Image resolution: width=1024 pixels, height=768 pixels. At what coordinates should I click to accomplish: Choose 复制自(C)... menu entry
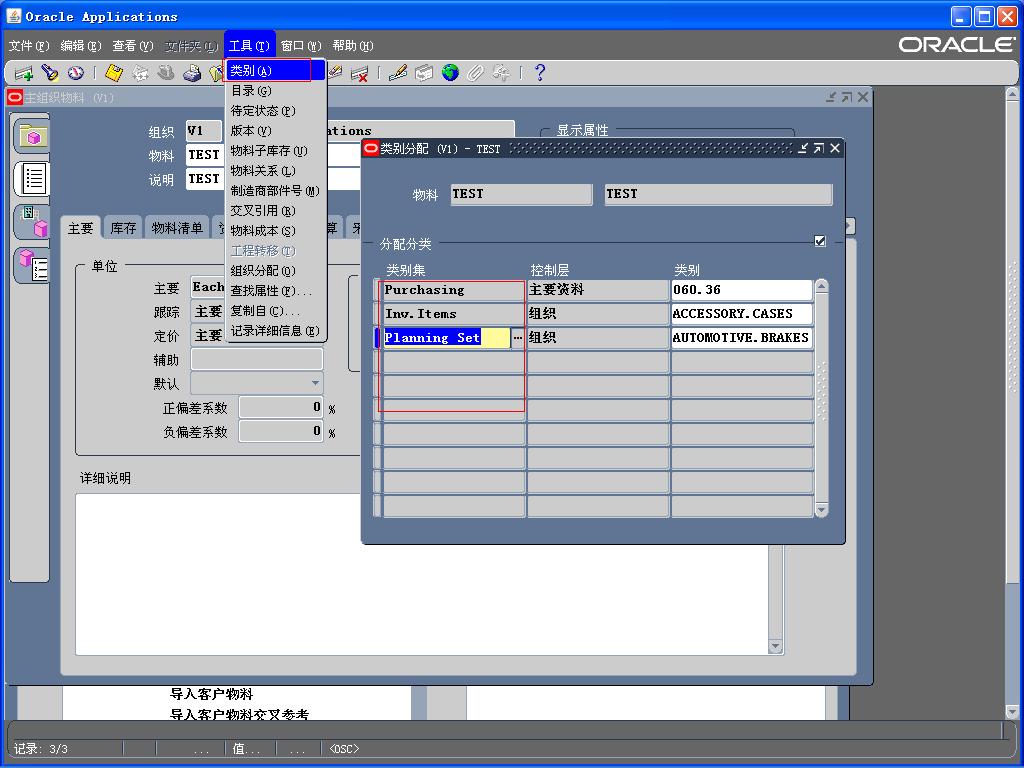(x=275, y=311)
